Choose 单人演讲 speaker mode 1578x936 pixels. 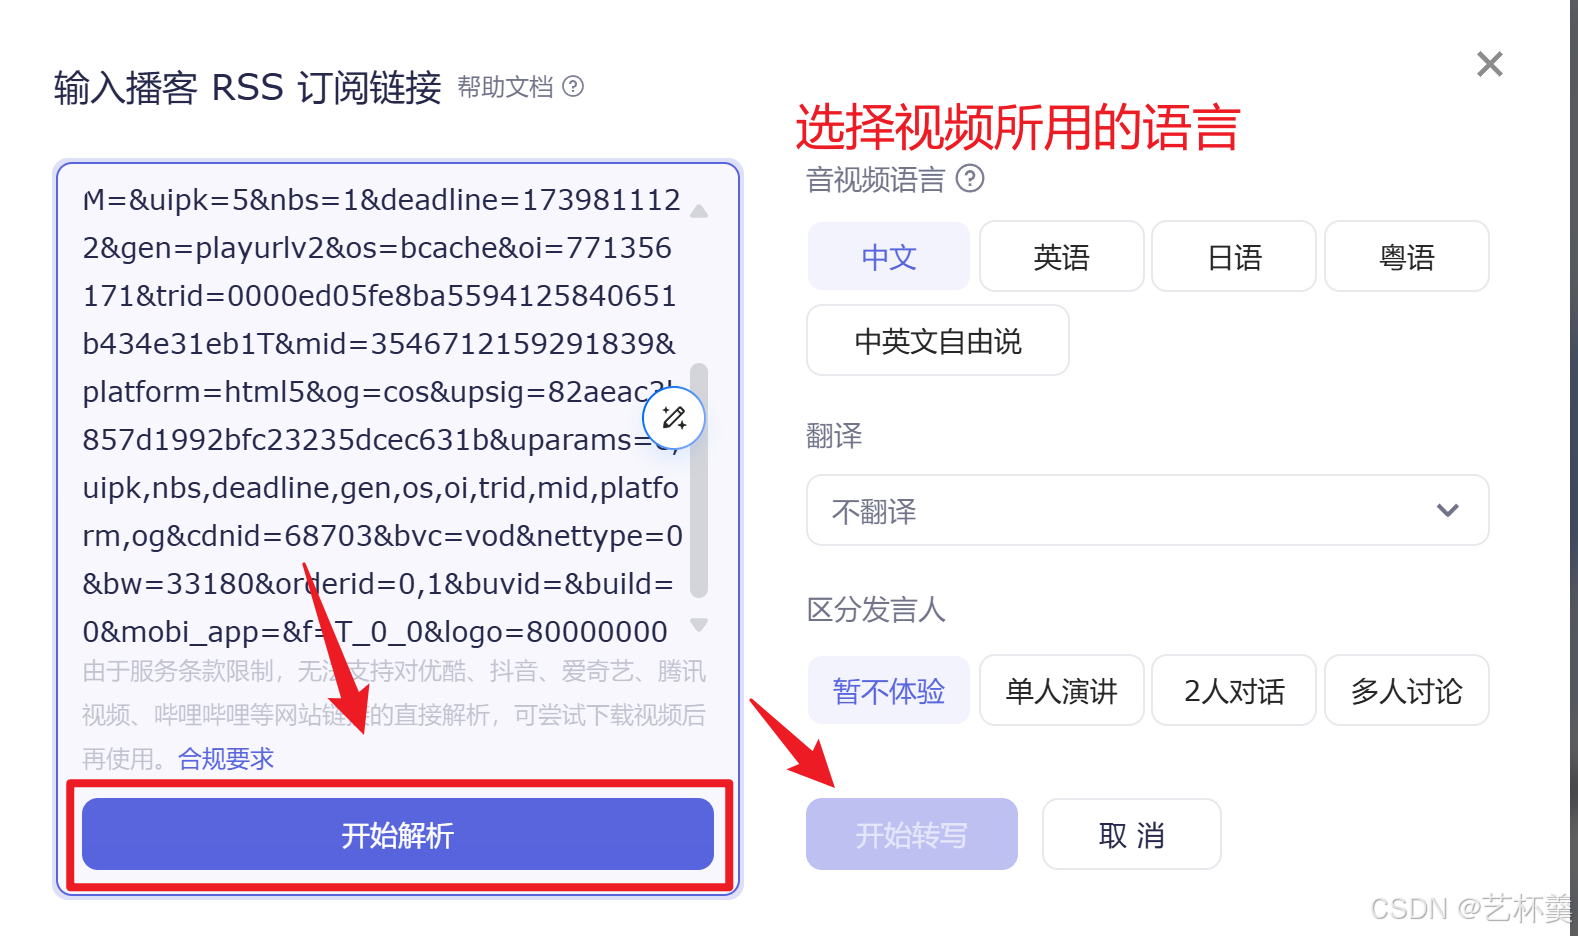coord(1062,691)
